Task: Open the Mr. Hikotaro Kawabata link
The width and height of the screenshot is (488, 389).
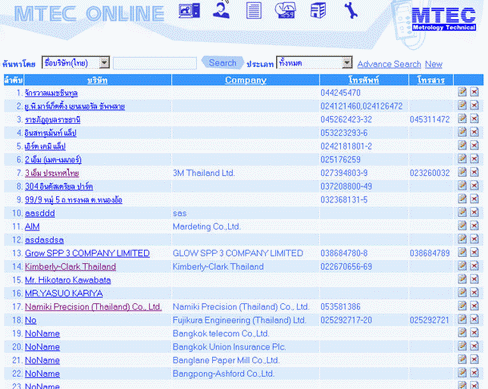Action: (68, 280)
